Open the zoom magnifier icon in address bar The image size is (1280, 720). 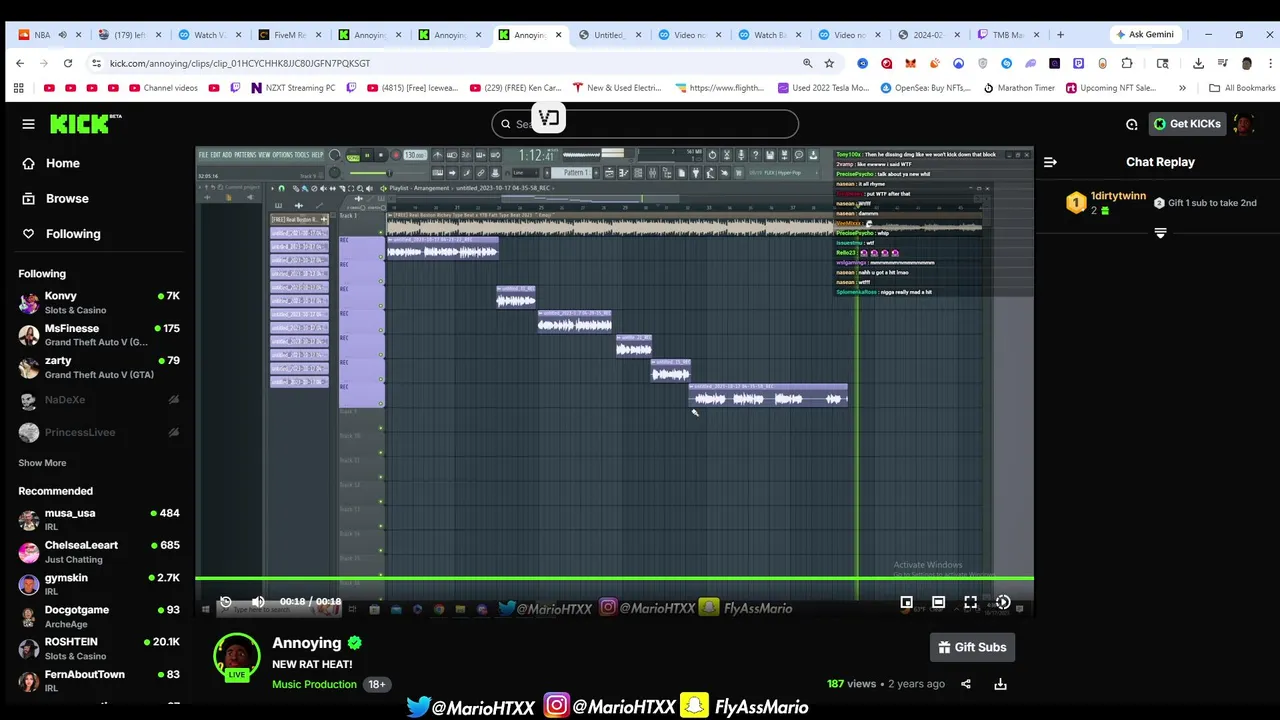point(807,63)
